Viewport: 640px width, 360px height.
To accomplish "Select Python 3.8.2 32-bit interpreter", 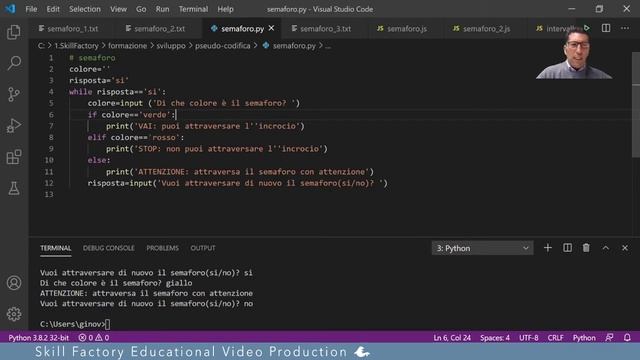I will pyautogui.click(x=38, y=338).
